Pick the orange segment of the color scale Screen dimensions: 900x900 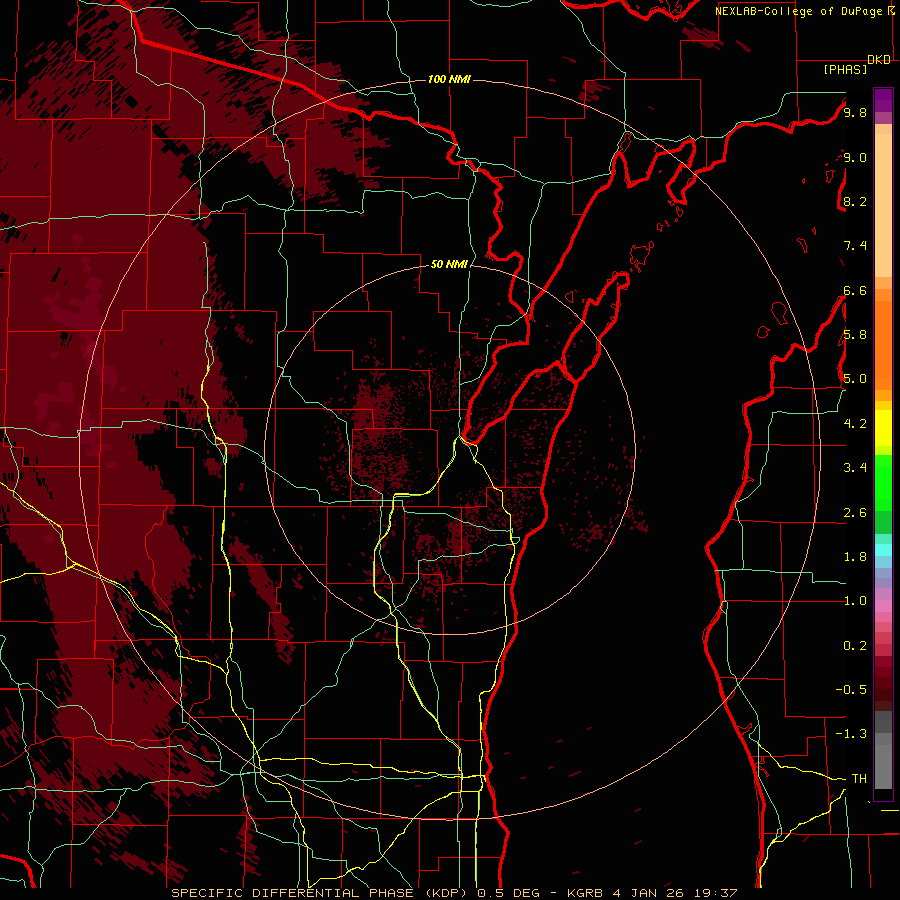[x=883, y=346]
